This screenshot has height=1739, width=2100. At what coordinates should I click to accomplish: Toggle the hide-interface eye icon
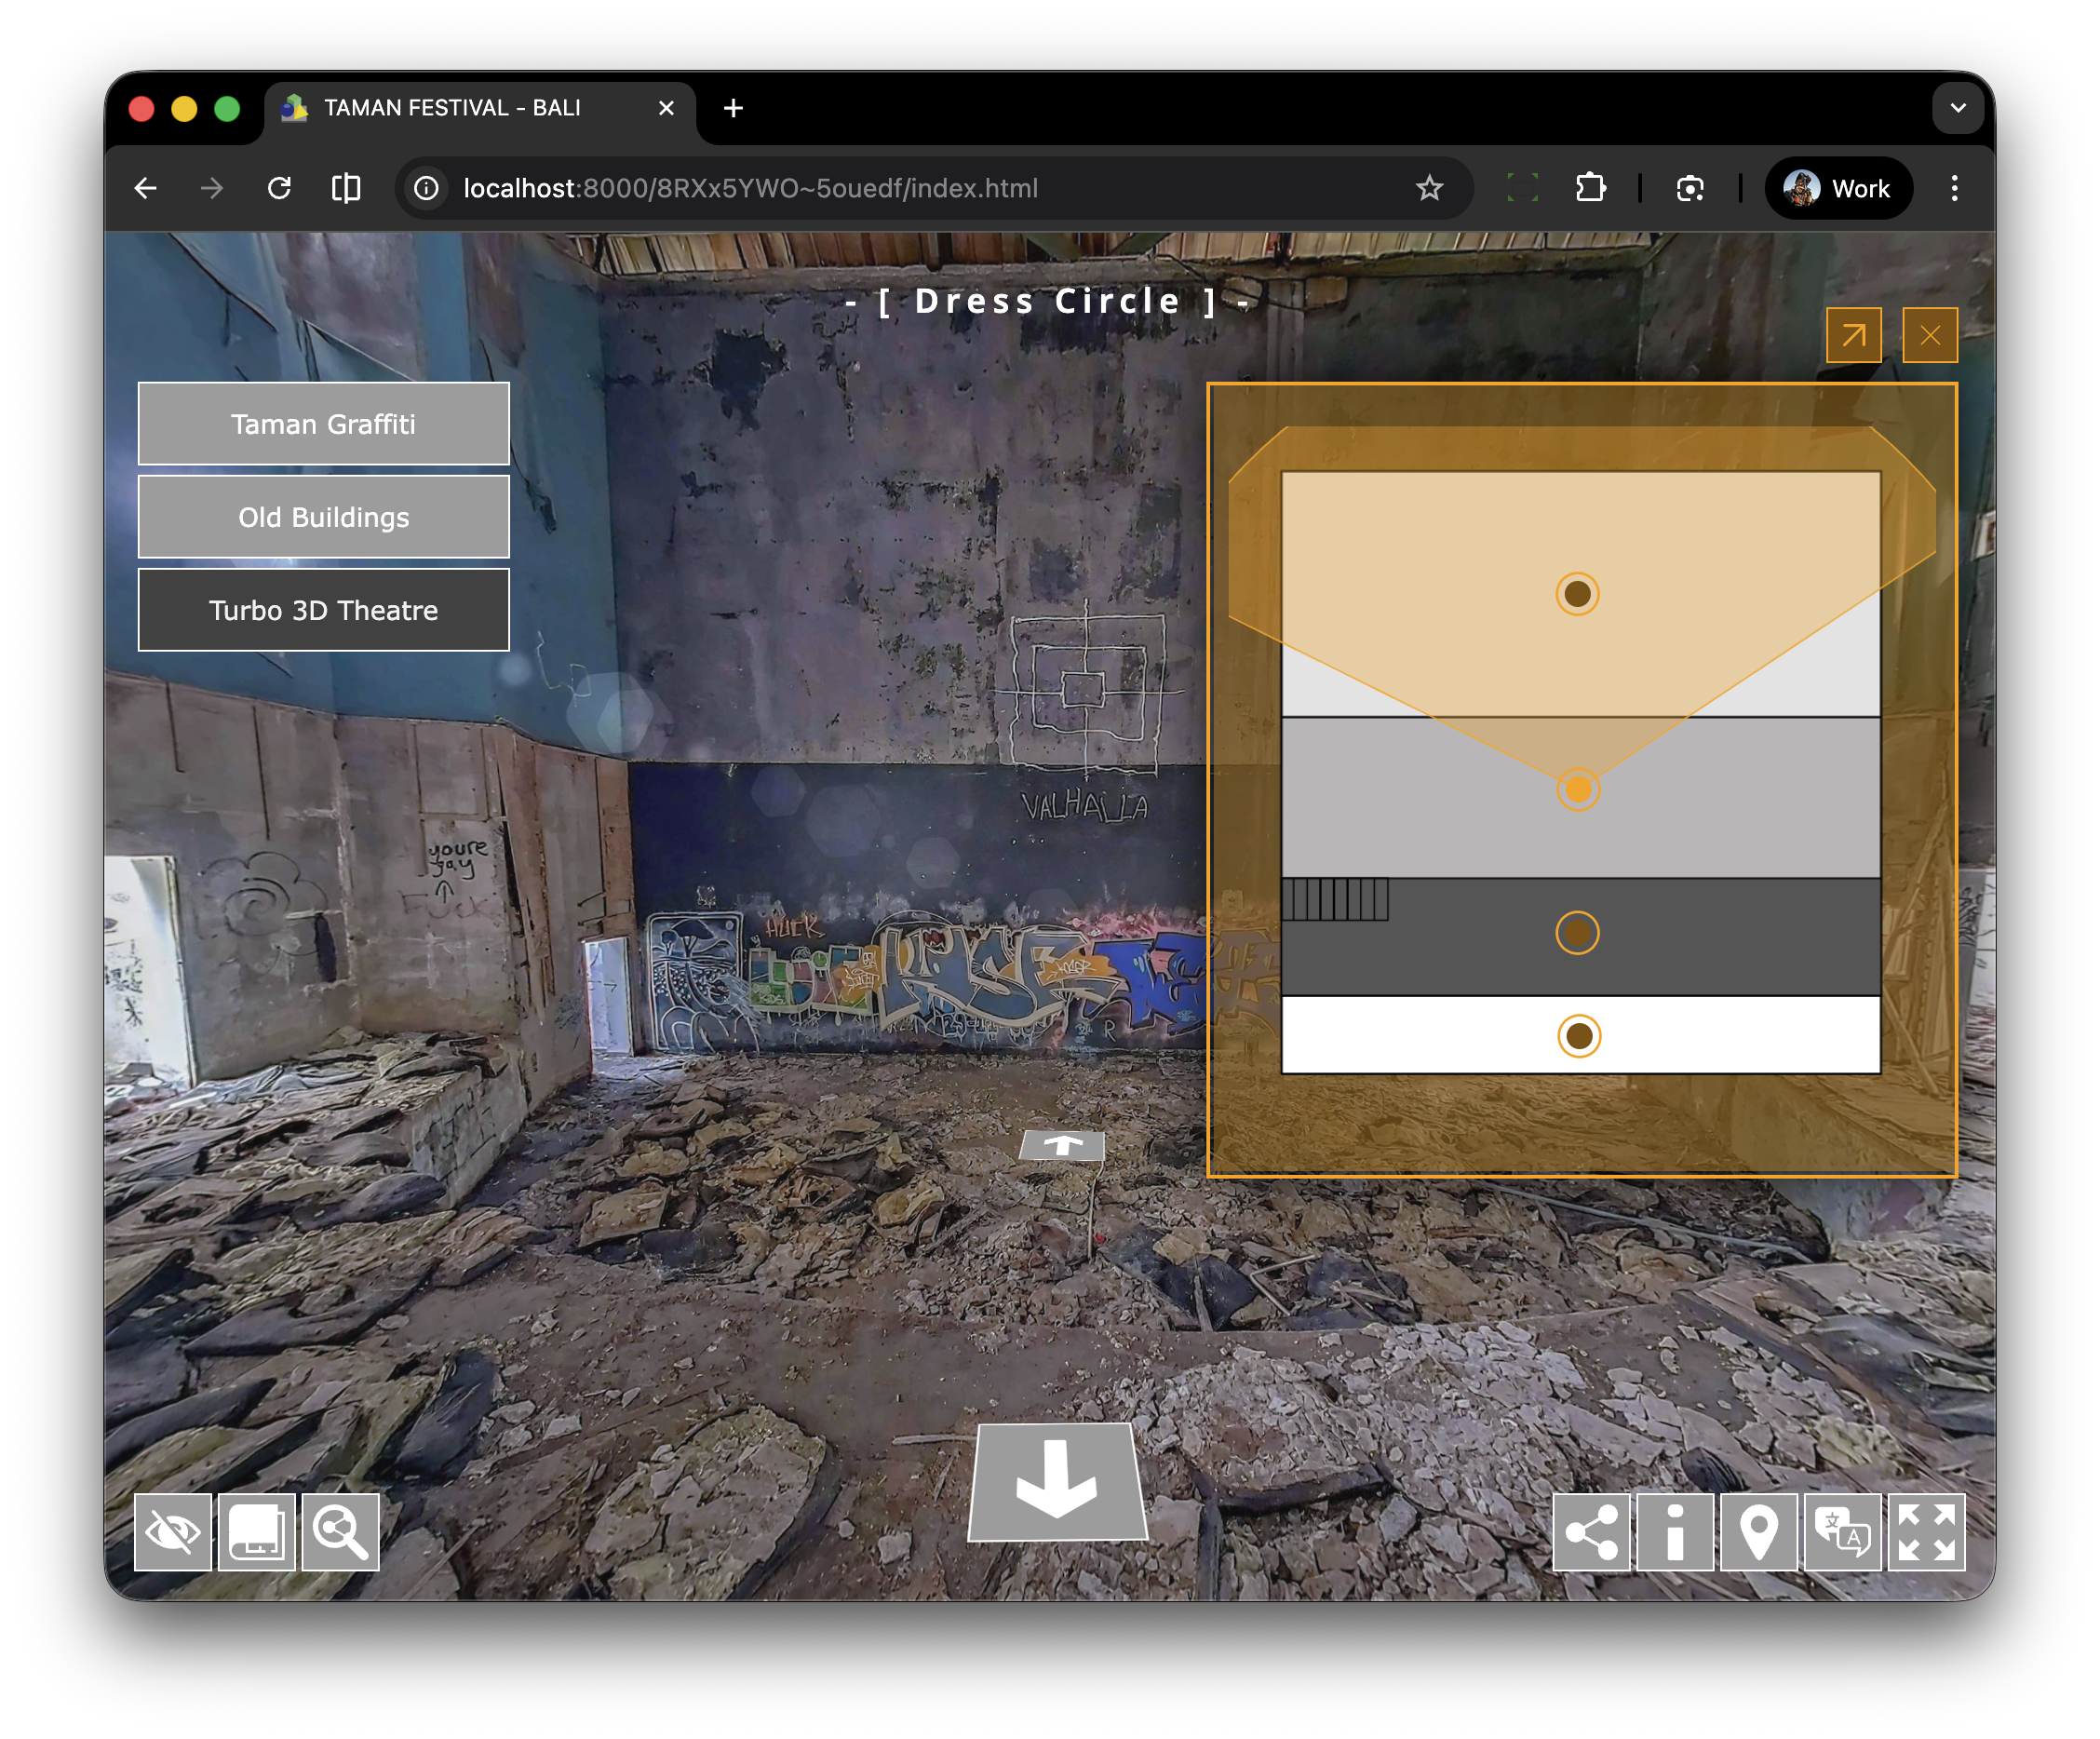173,1531
